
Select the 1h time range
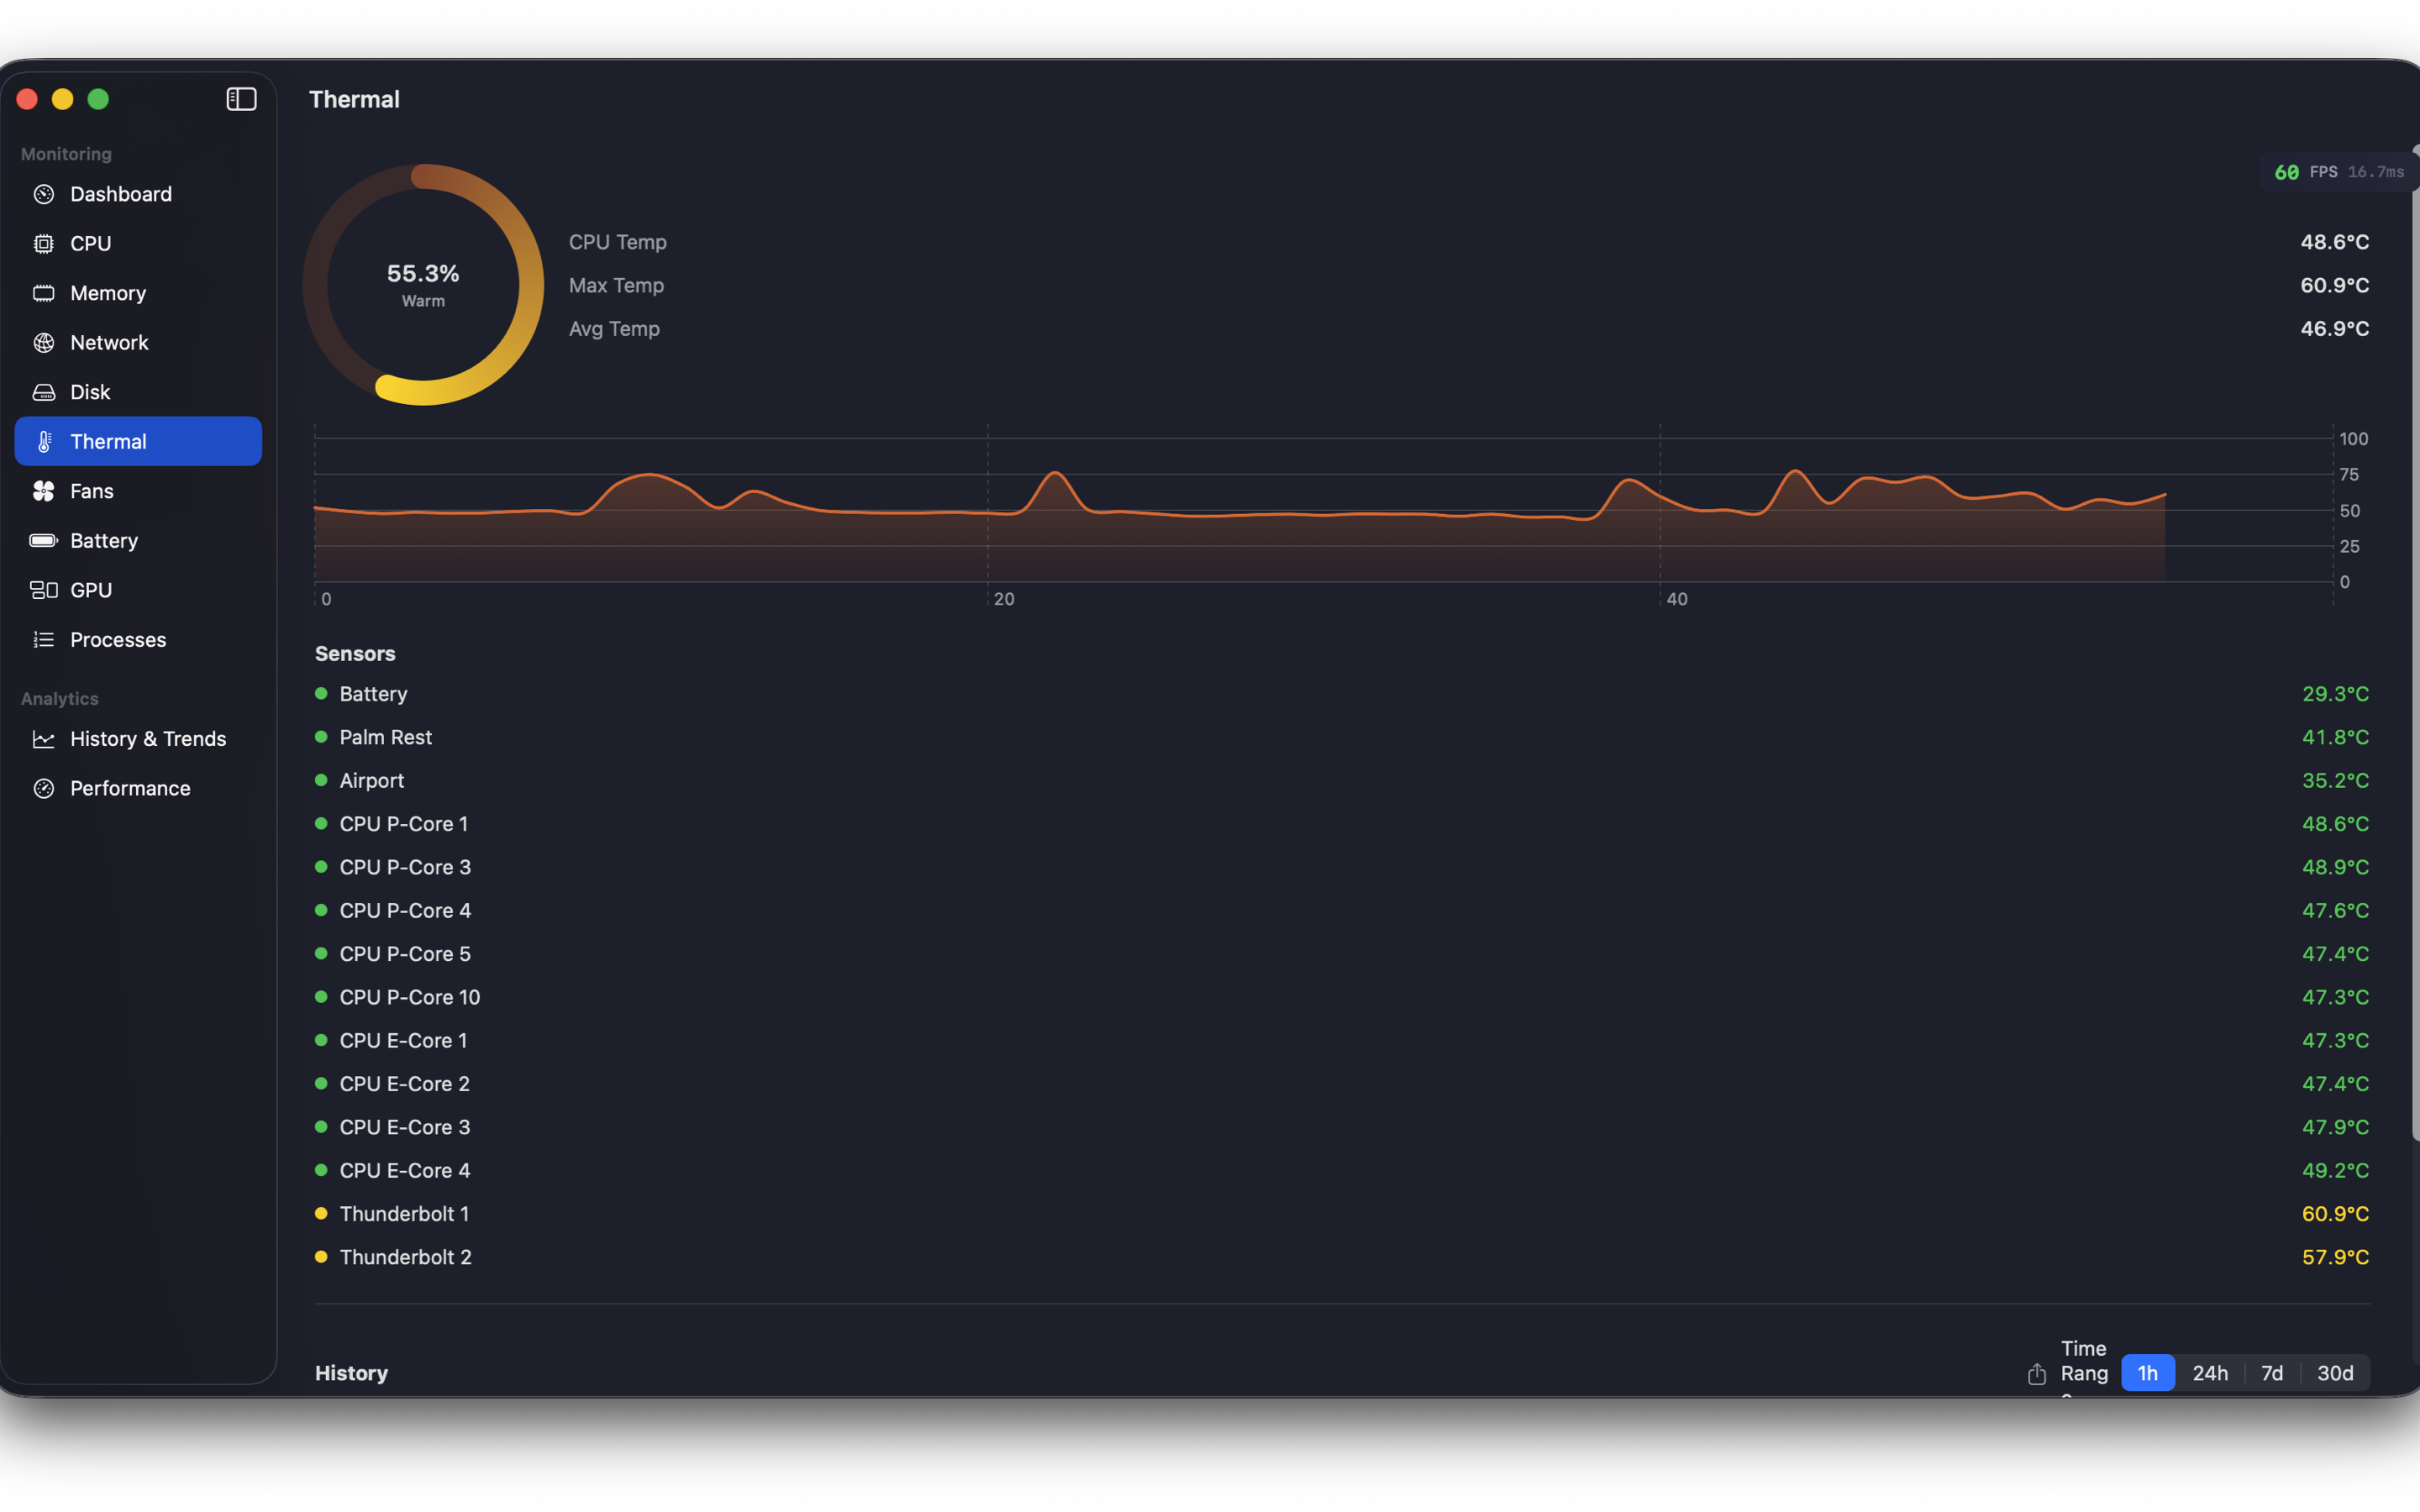pyautogui.click(x=2147, y=1373)
